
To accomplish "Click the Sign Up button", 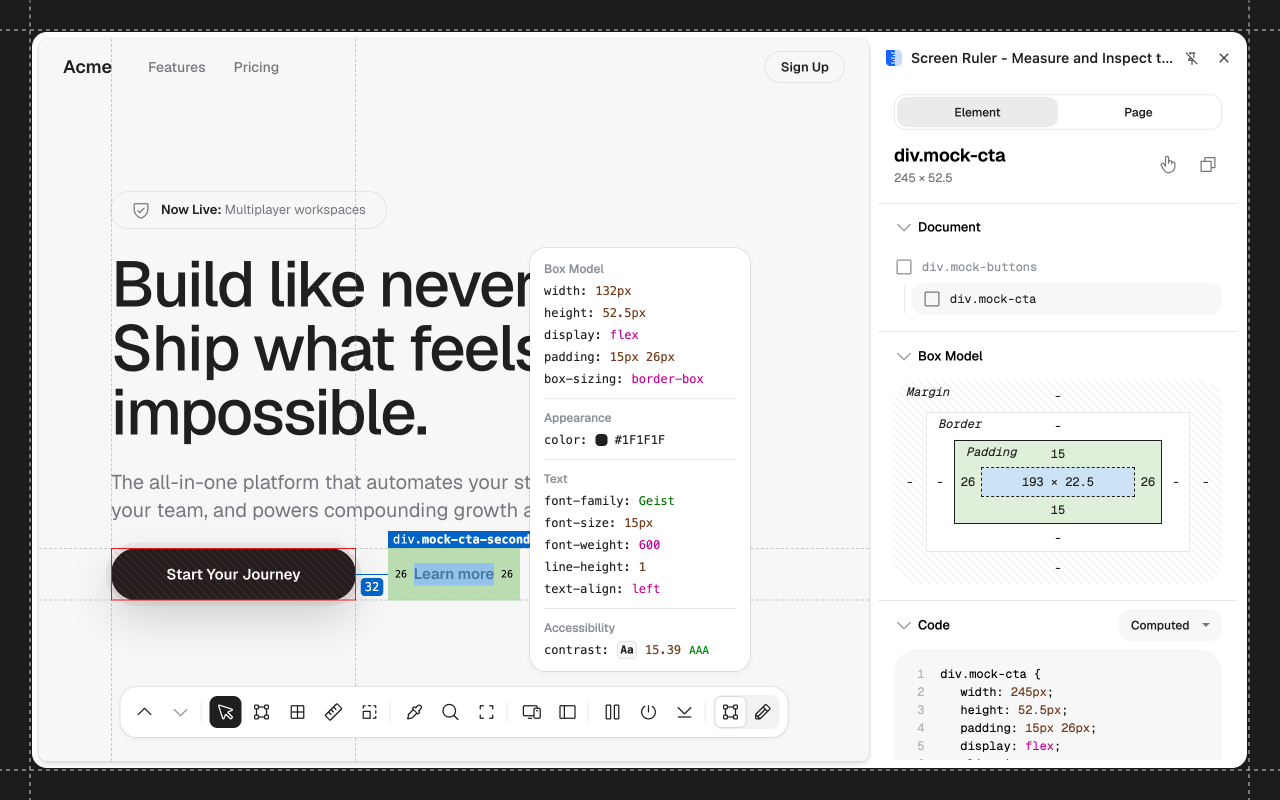I will tap(805, 67).
